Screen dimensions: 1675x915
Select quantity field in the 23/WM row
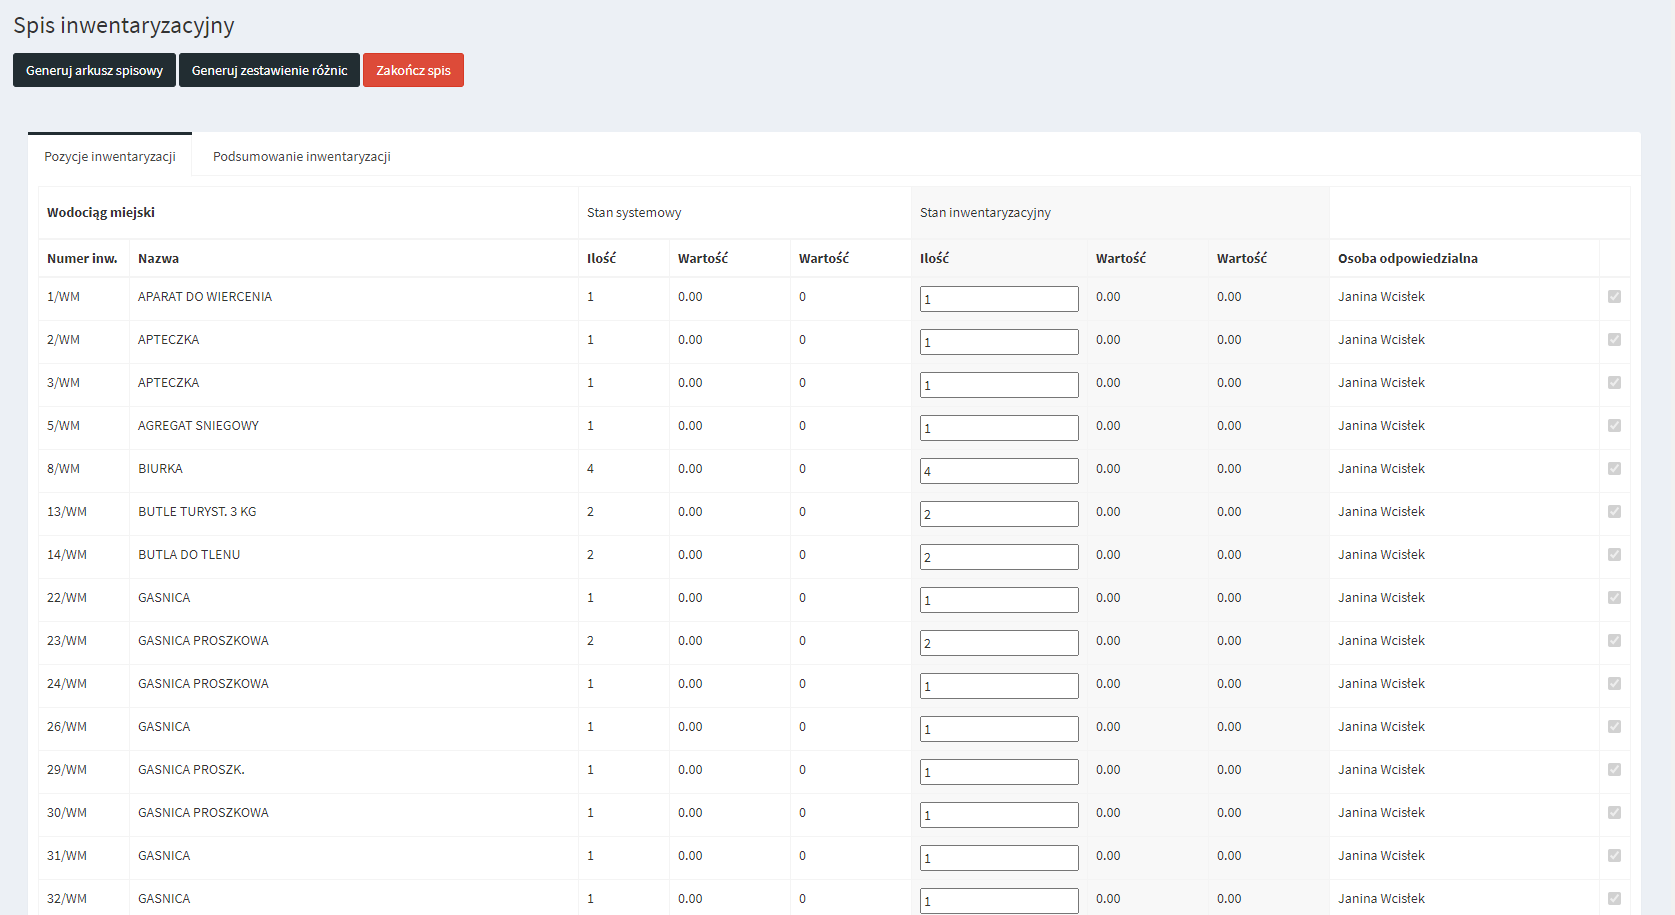pos(998,643)
